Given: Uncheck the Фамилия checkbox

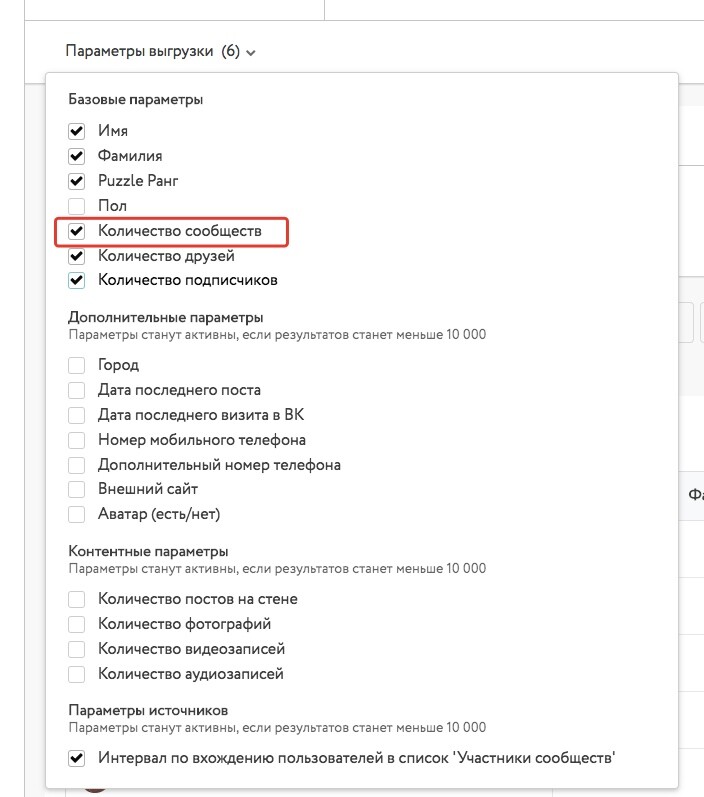Looking at the screenshot, I should click(x=77, y=156).
